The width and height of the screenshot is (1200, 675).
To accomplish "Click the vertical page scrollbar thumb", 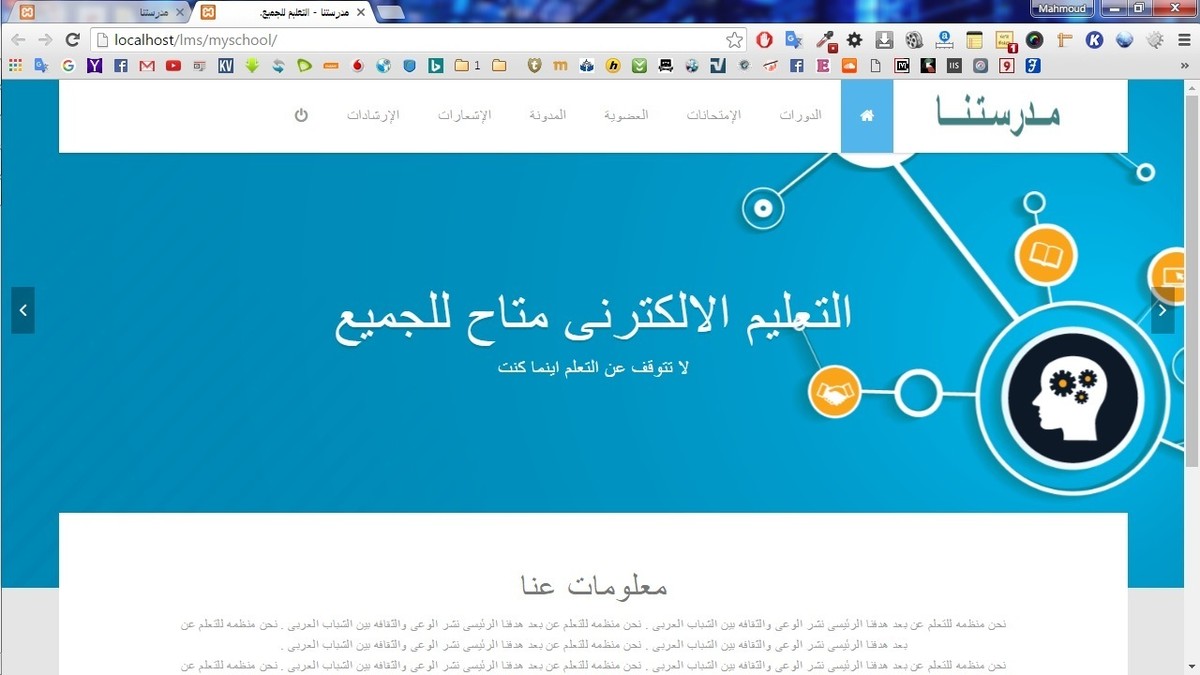I will pyautogui.click(x=1191, y=281).
